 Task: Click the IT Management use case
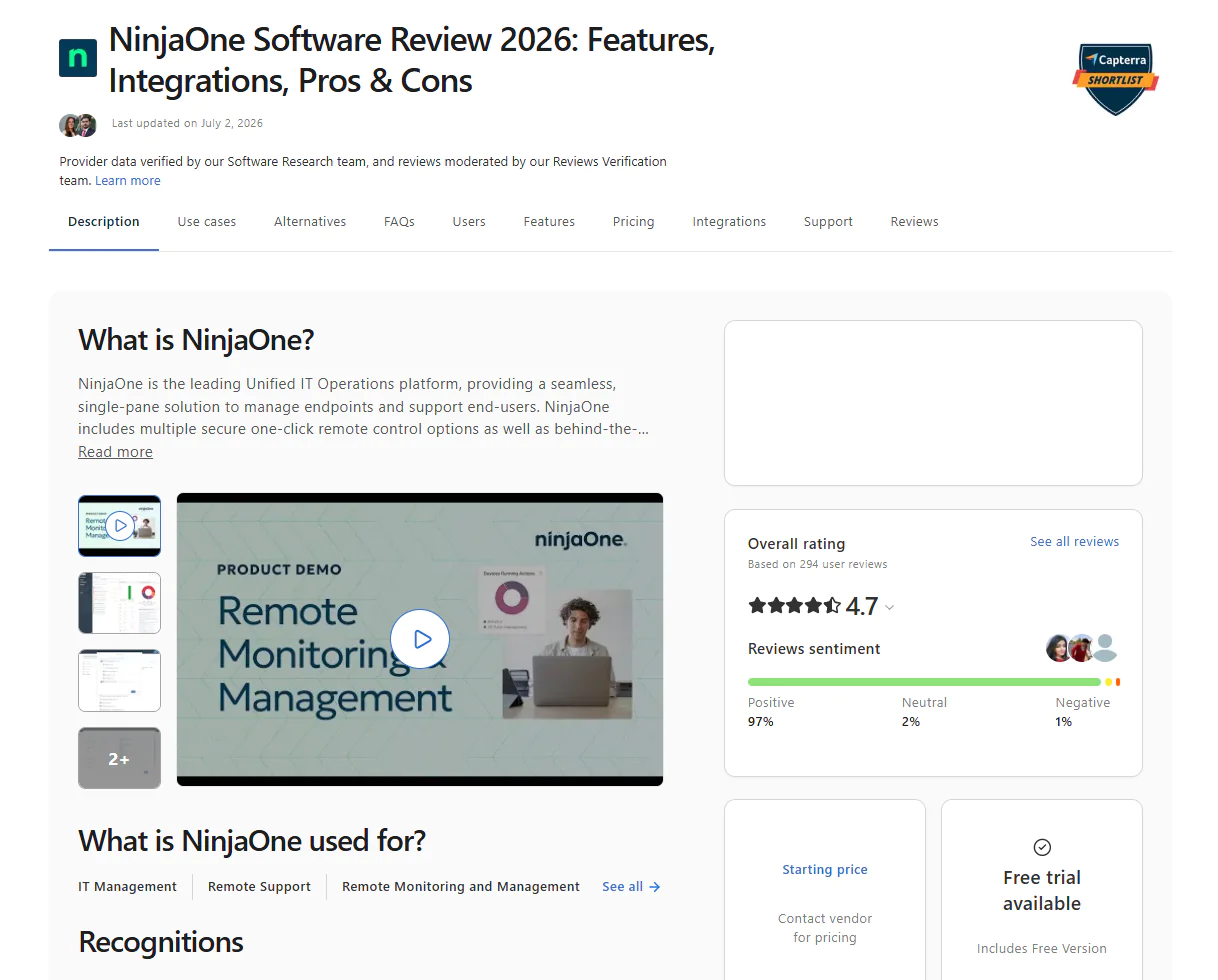(128, 887)
